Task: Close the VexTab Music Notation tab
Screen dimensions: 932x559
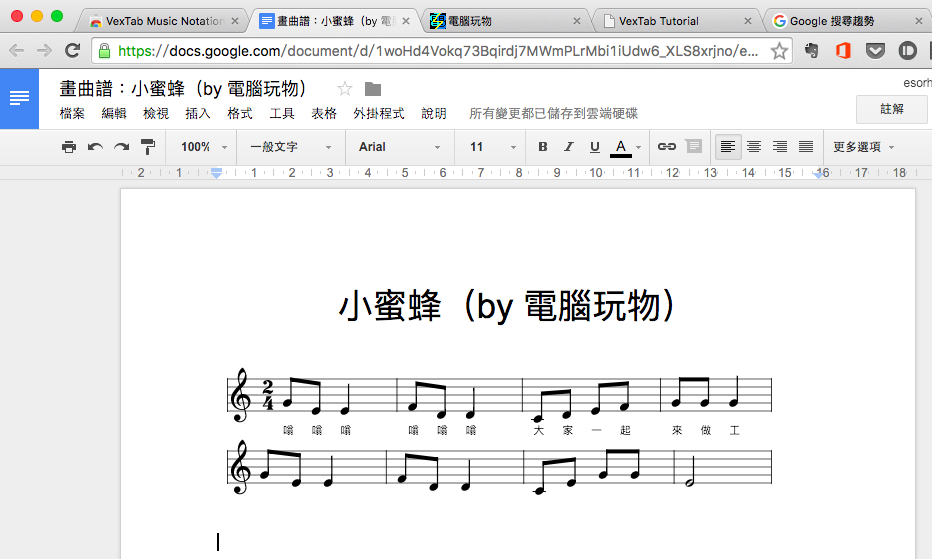Action: click(235, 21)
